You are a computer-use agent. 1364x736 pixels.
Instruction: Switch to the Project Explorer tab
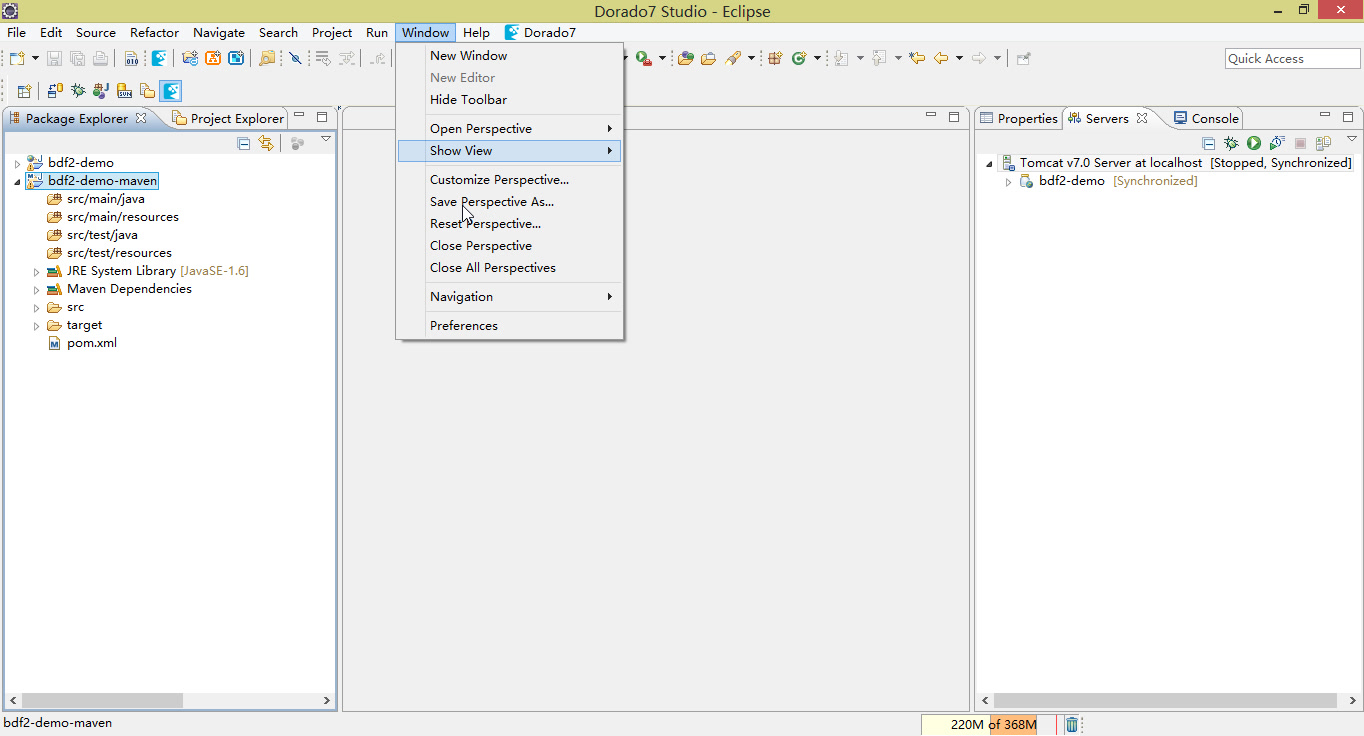[x=228, y=118]
